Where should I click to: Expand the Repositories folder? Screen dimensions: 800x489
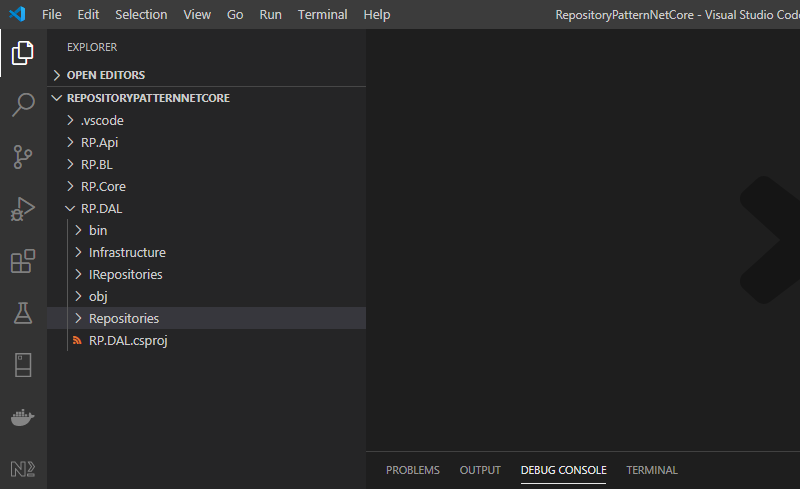123,318
